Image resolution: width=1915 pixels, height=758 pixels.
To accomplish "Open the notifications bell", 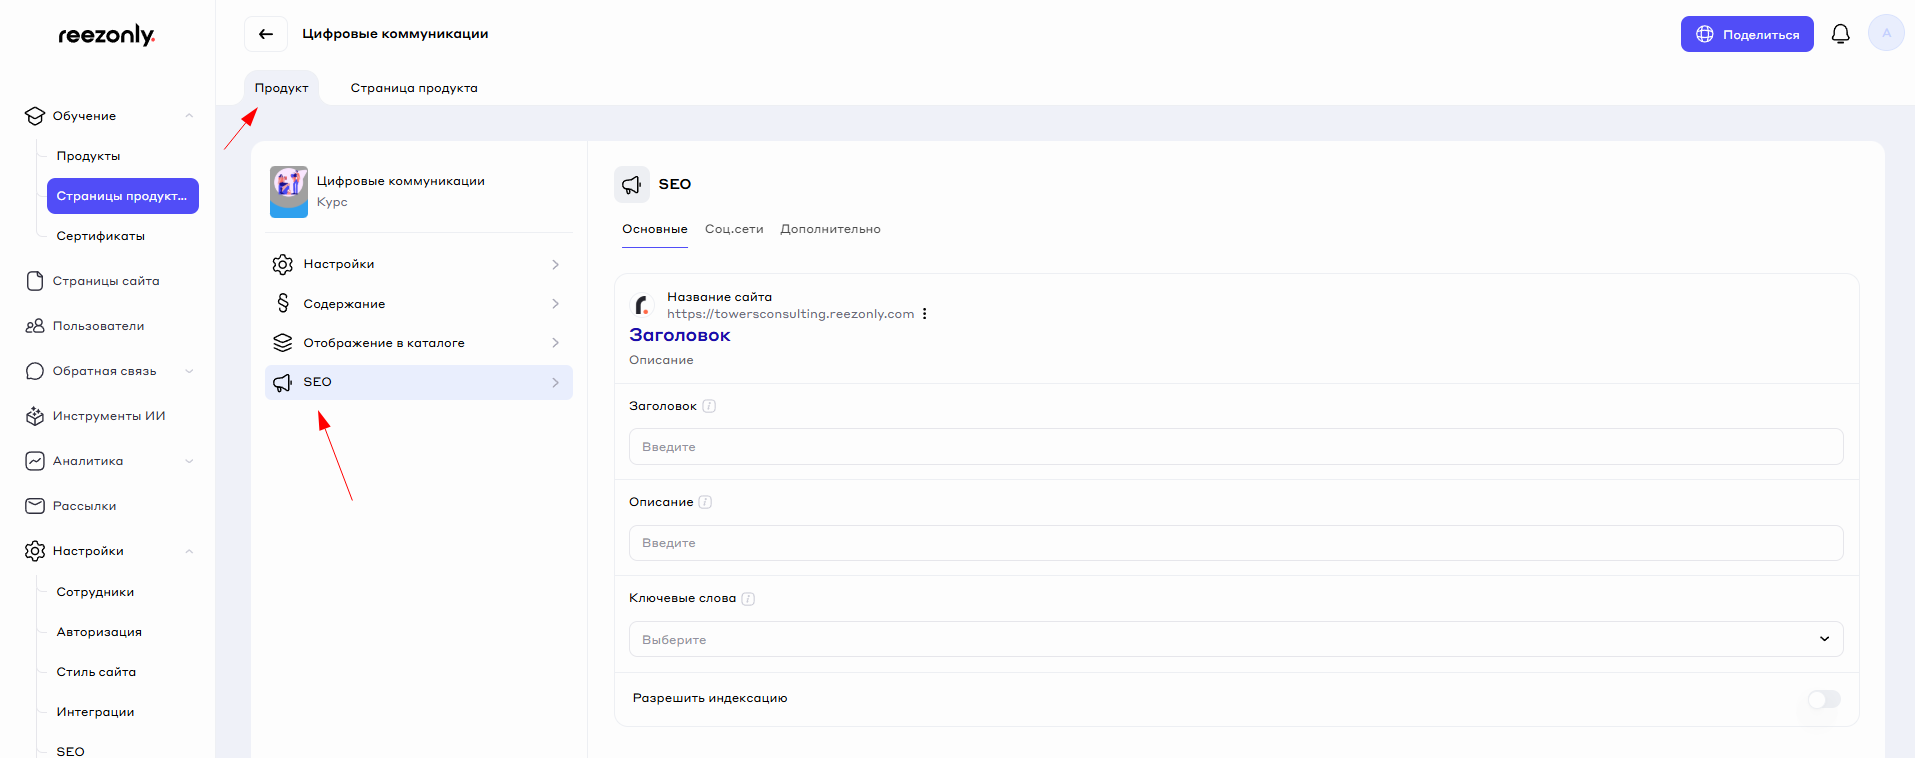I will pos(1840,34).
